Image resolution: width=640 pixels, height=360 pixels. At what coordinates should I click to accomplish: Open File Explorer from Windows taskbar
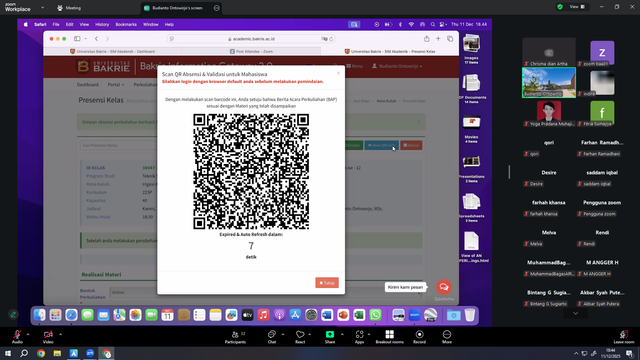pos(57,353)
